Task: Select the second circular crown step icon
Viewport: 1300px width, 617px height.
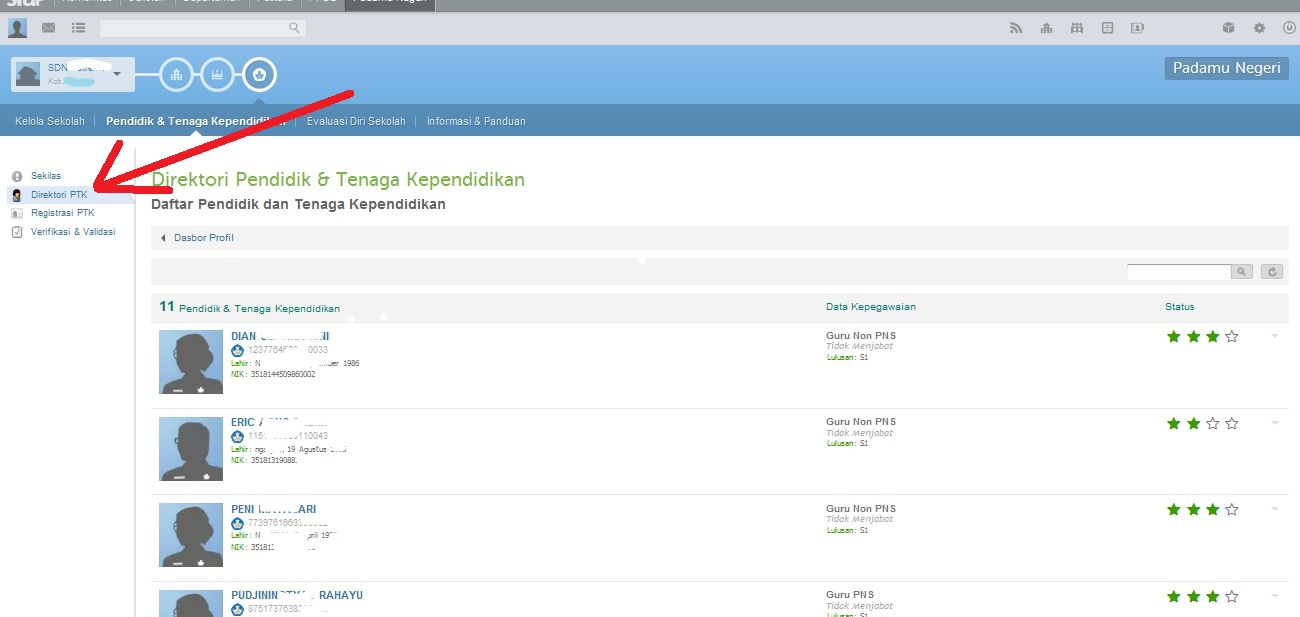Action: (217, 74)
